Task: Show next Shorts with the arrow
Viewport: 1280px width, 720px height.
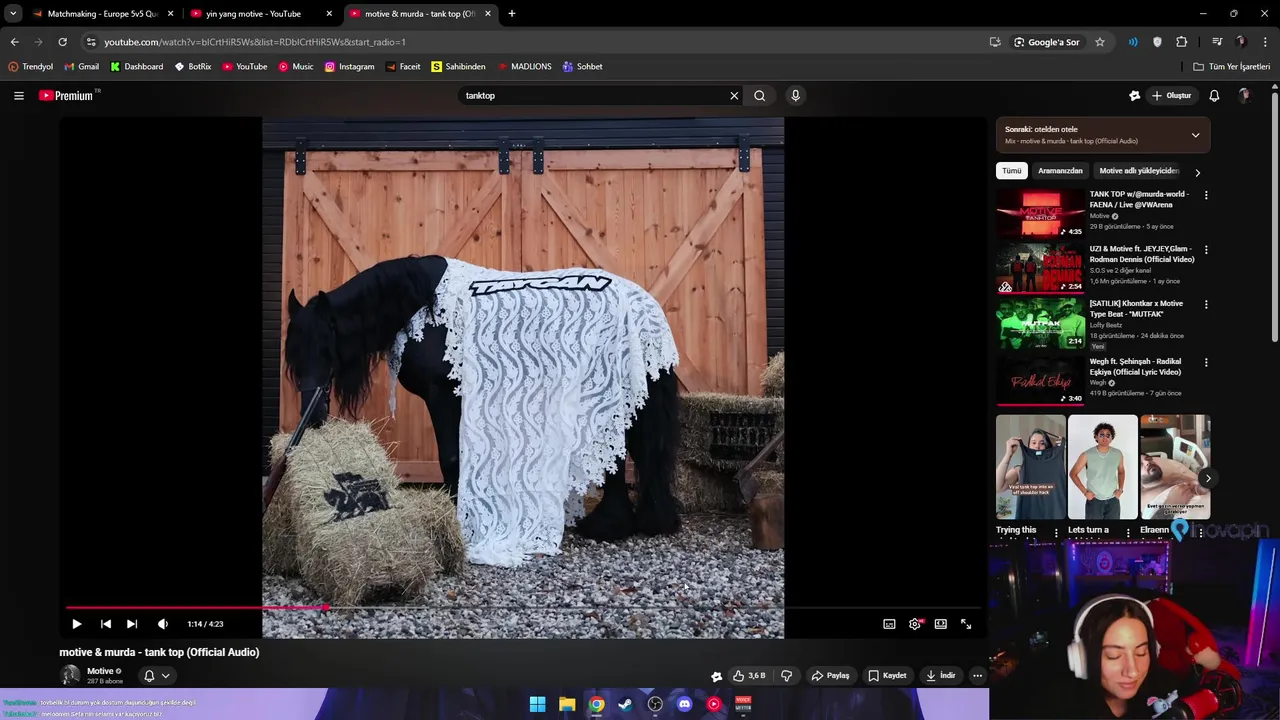Action: pos(1207,478)
